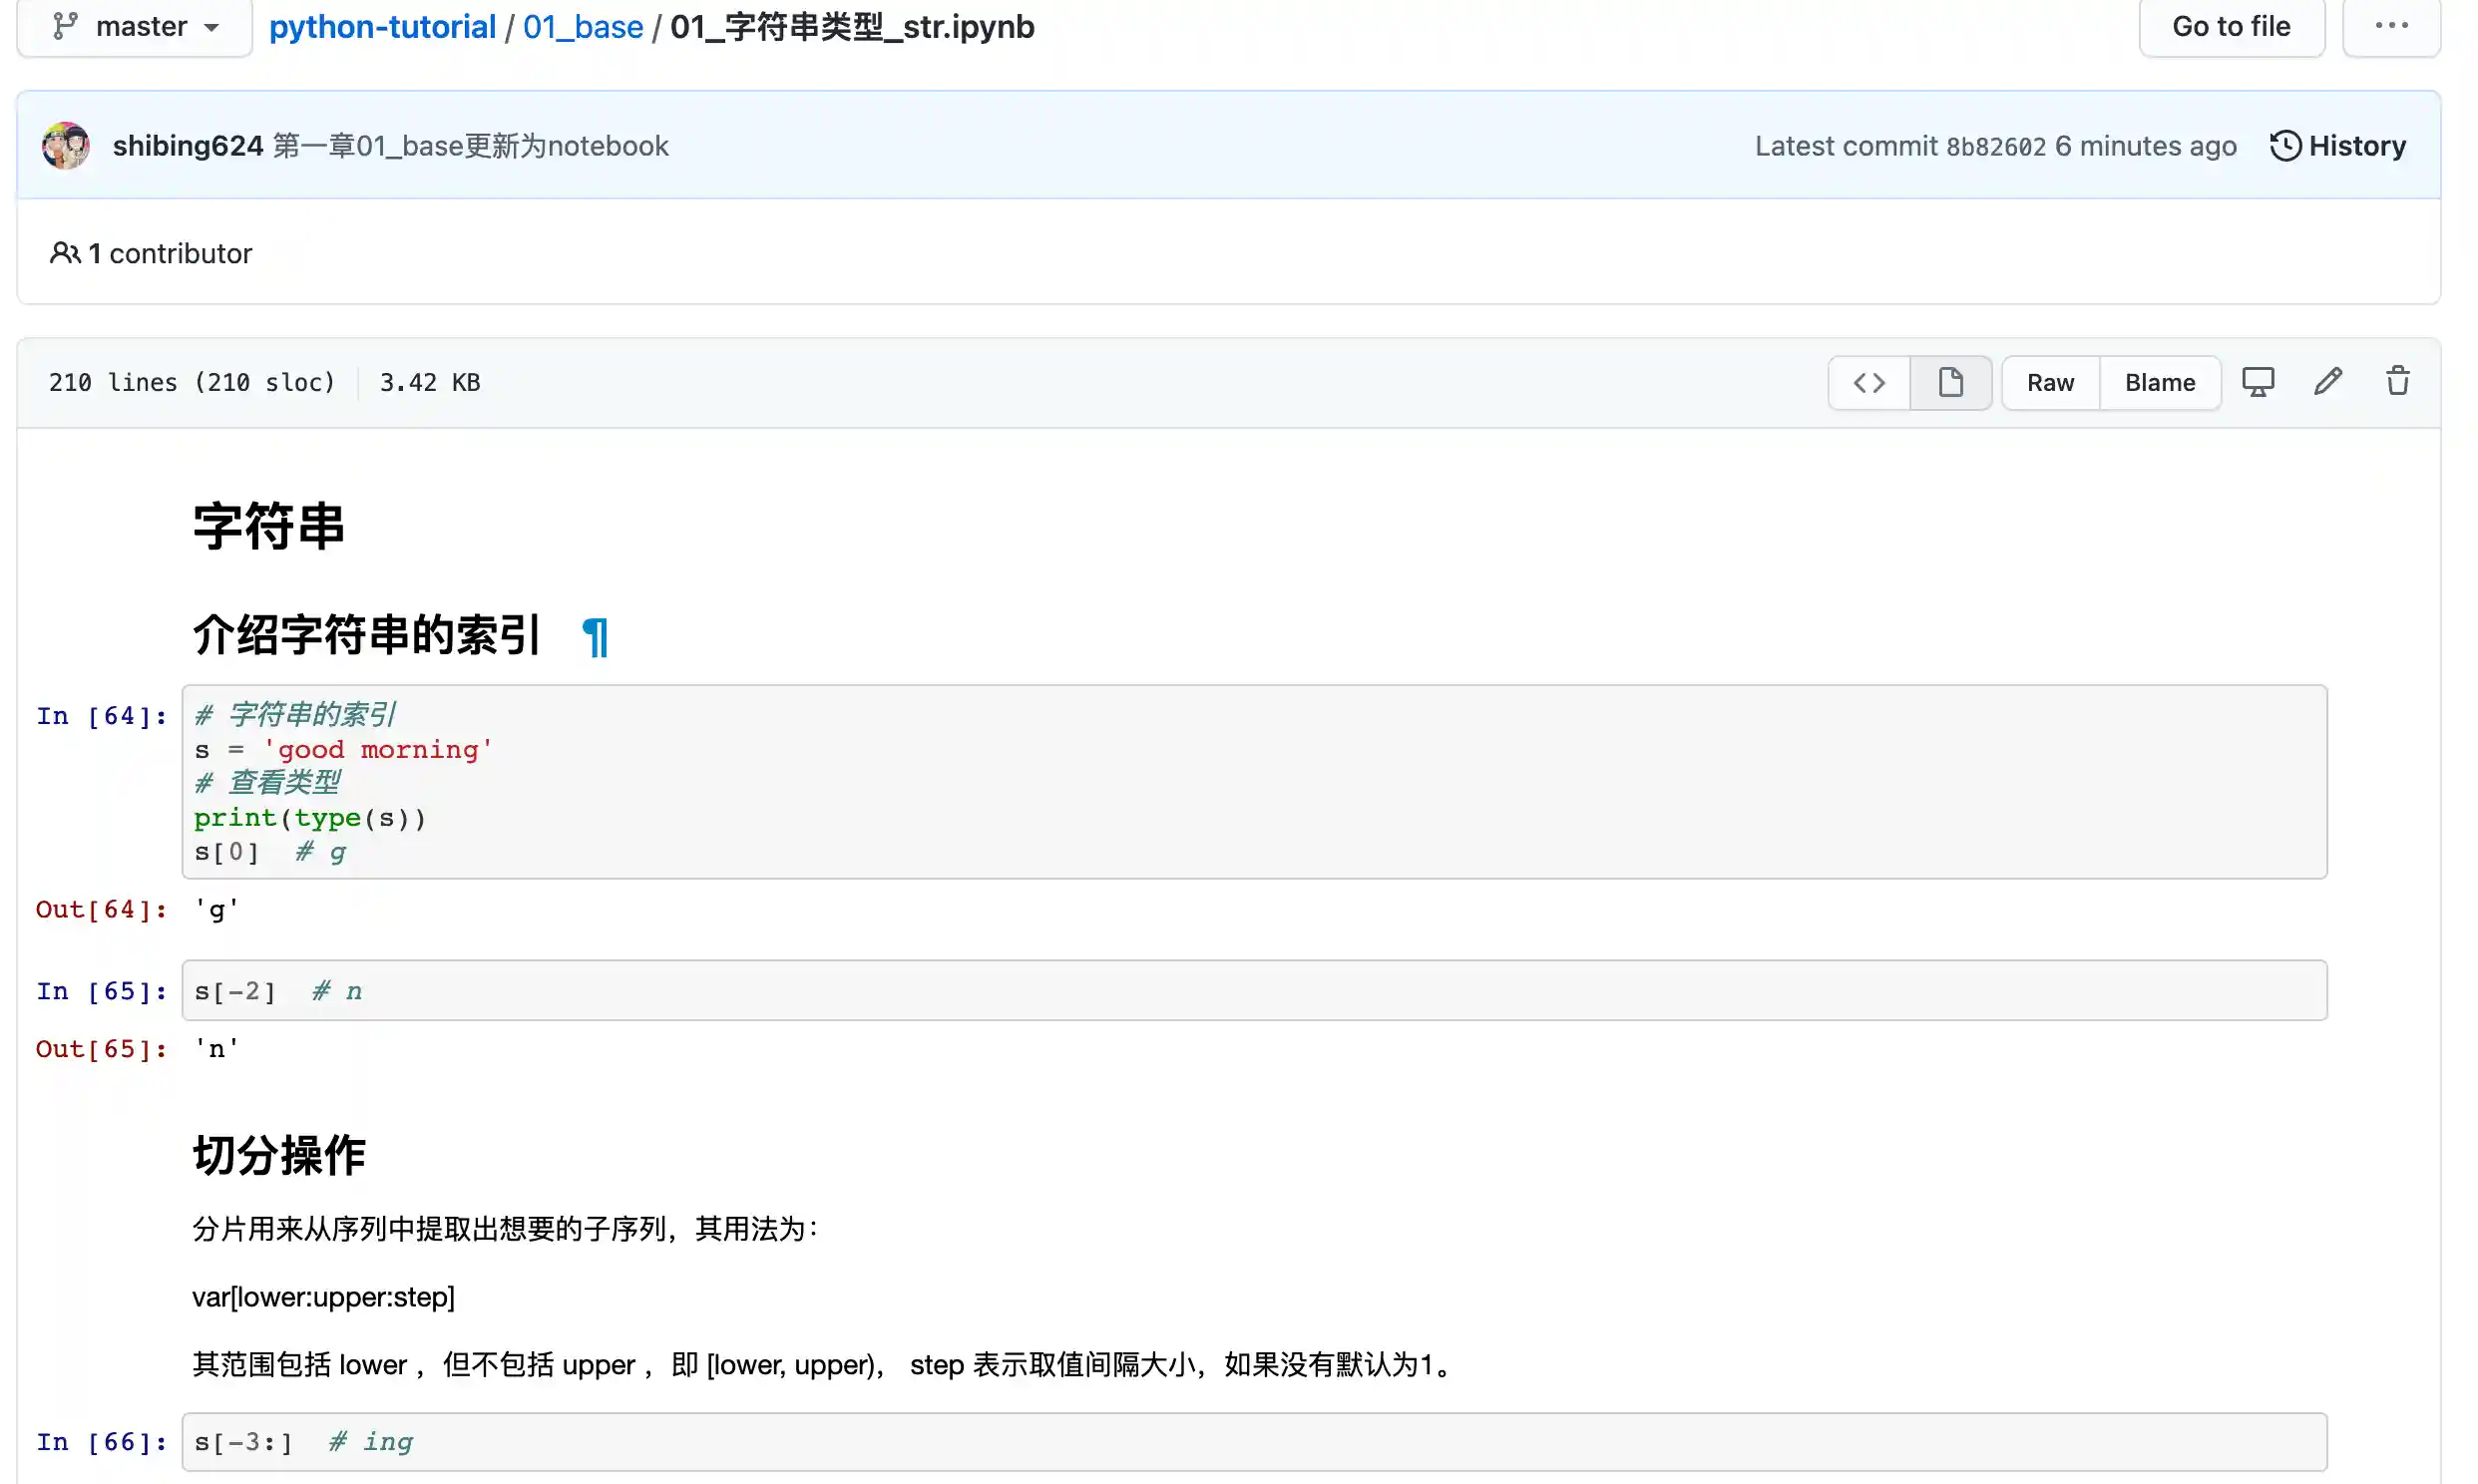The image size is (2478, 1484).
Task: Open commit hash 8b82602
Action: click(x=1995, y=147)
